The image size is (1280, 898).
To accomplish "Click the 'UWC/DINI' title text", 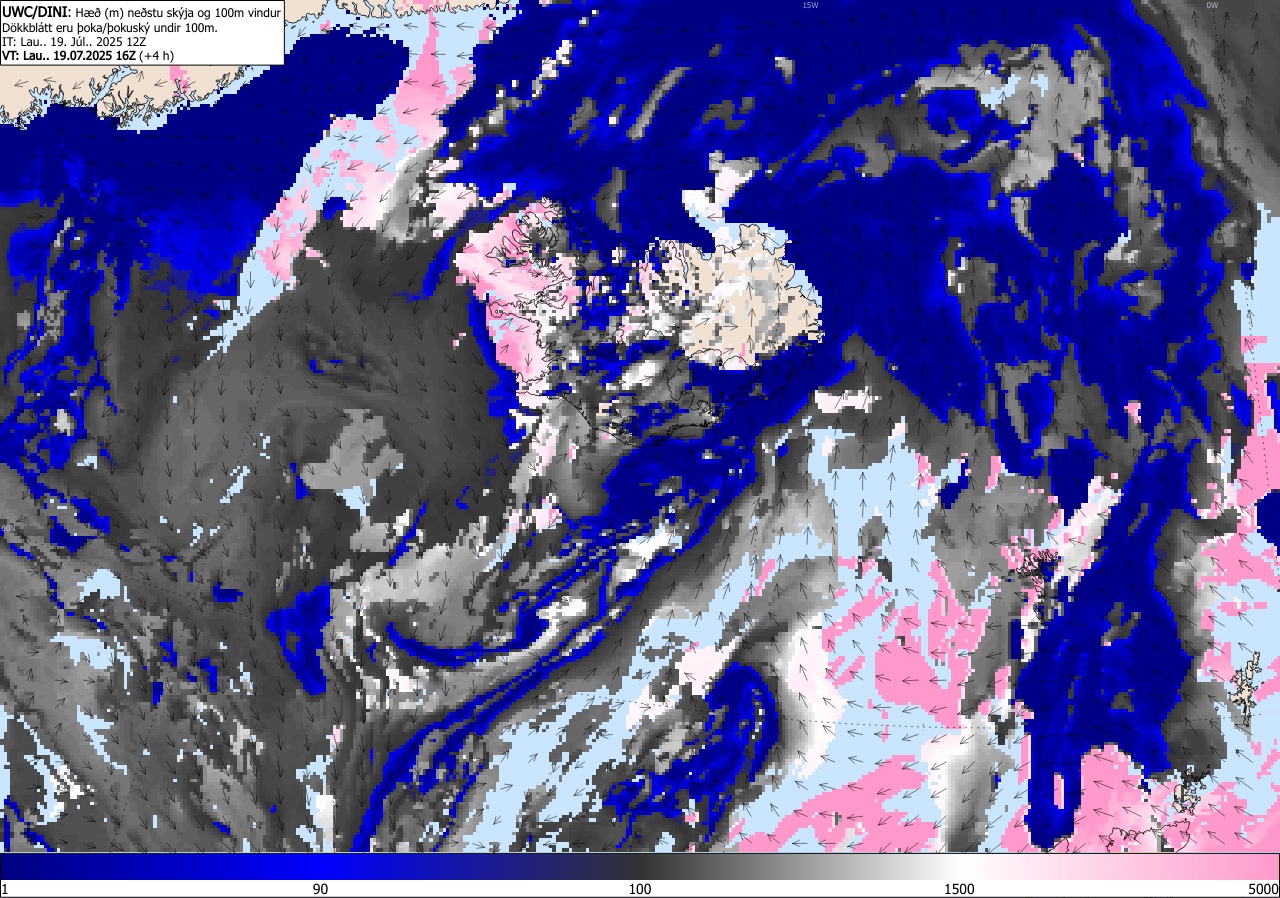I will 34,11.
